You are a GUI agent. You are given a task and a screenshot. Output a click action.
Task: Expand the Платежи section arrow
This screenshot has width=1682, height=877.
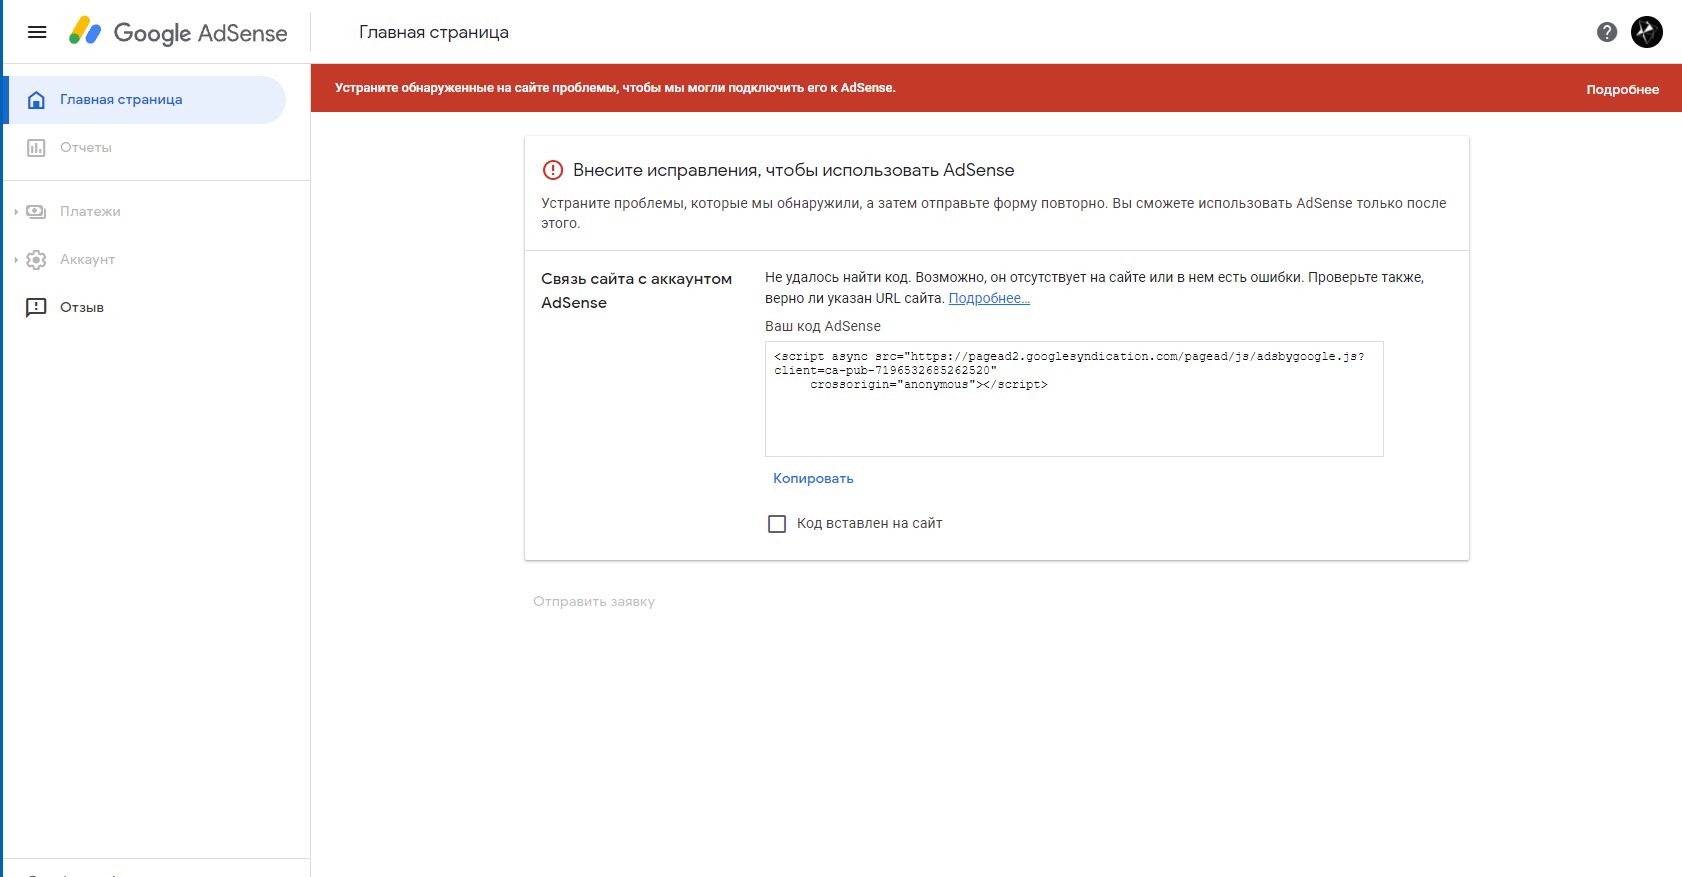pos(16,212)
